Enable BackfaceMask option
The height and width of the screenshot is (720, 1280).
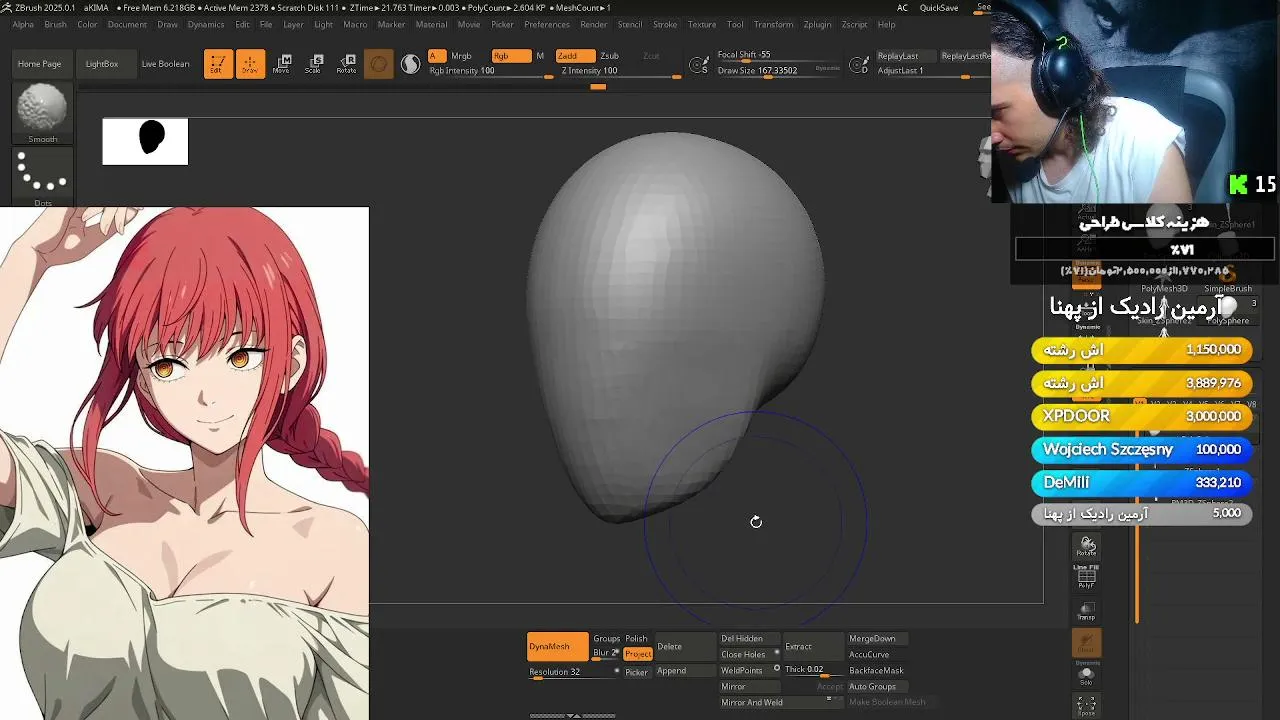[876, 670]
